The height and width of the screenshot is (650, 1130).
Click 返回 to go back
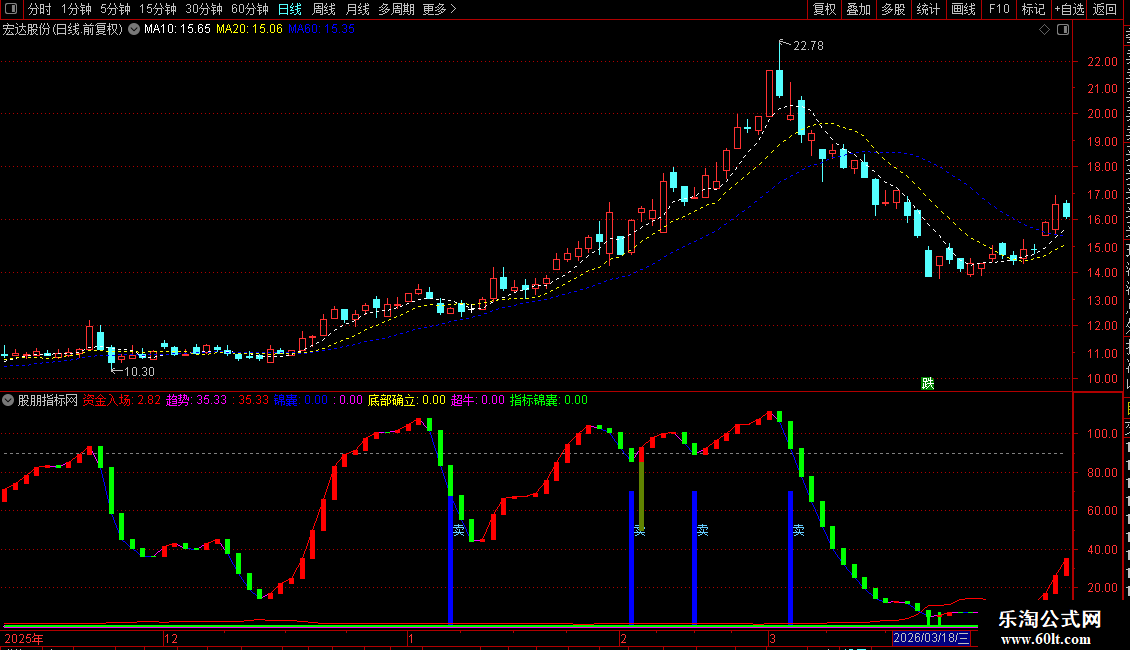pos(1105,9)
